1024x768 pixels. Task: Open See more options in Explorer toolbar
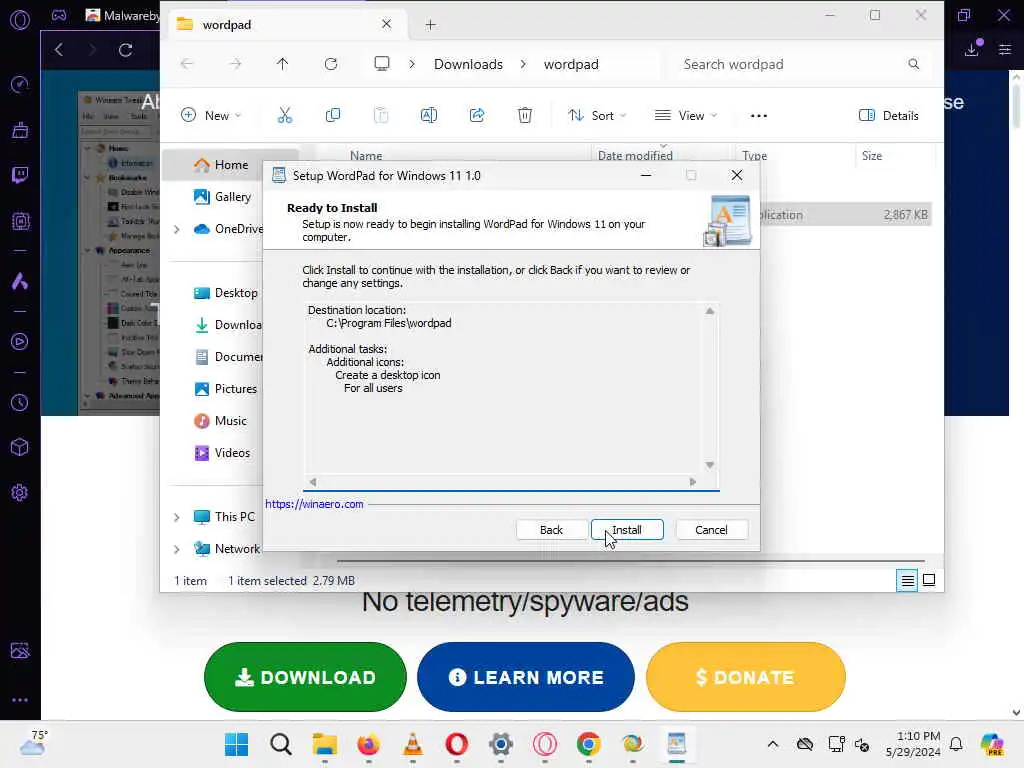(x=759, y=116)
